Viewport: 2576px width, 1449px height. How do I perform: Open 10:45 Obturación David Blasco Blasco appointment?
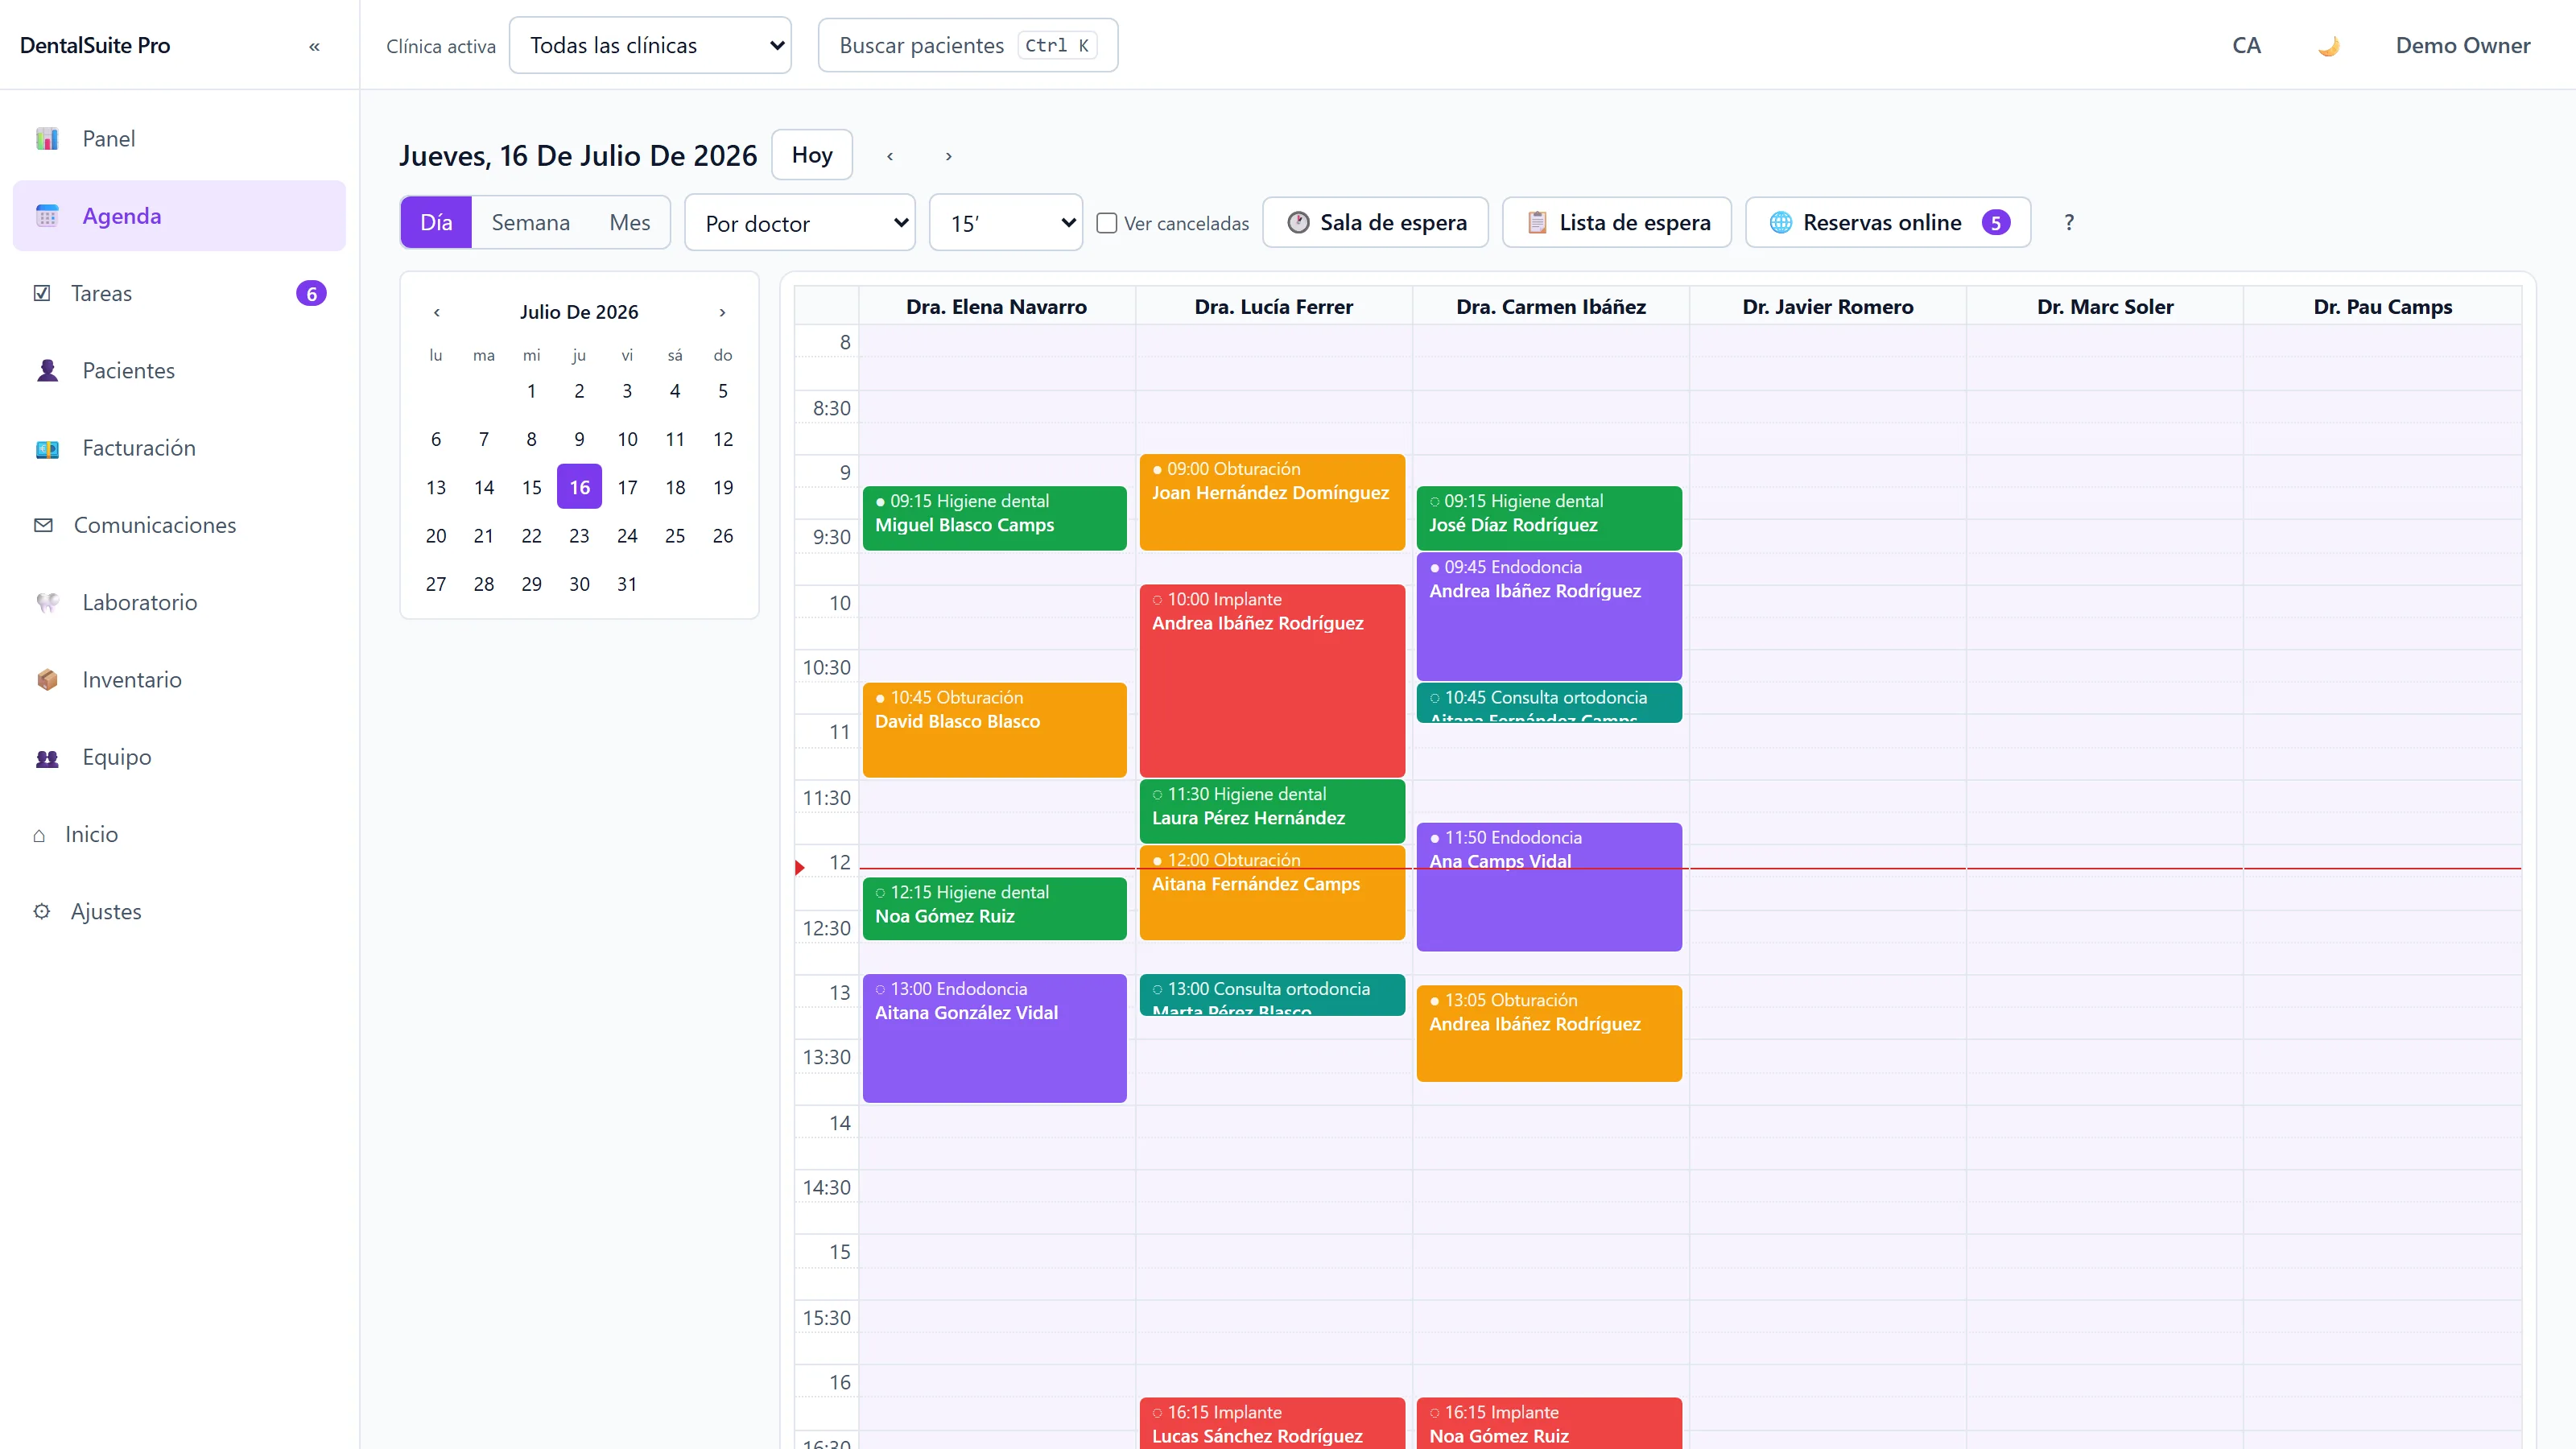[x=994, y=730]
